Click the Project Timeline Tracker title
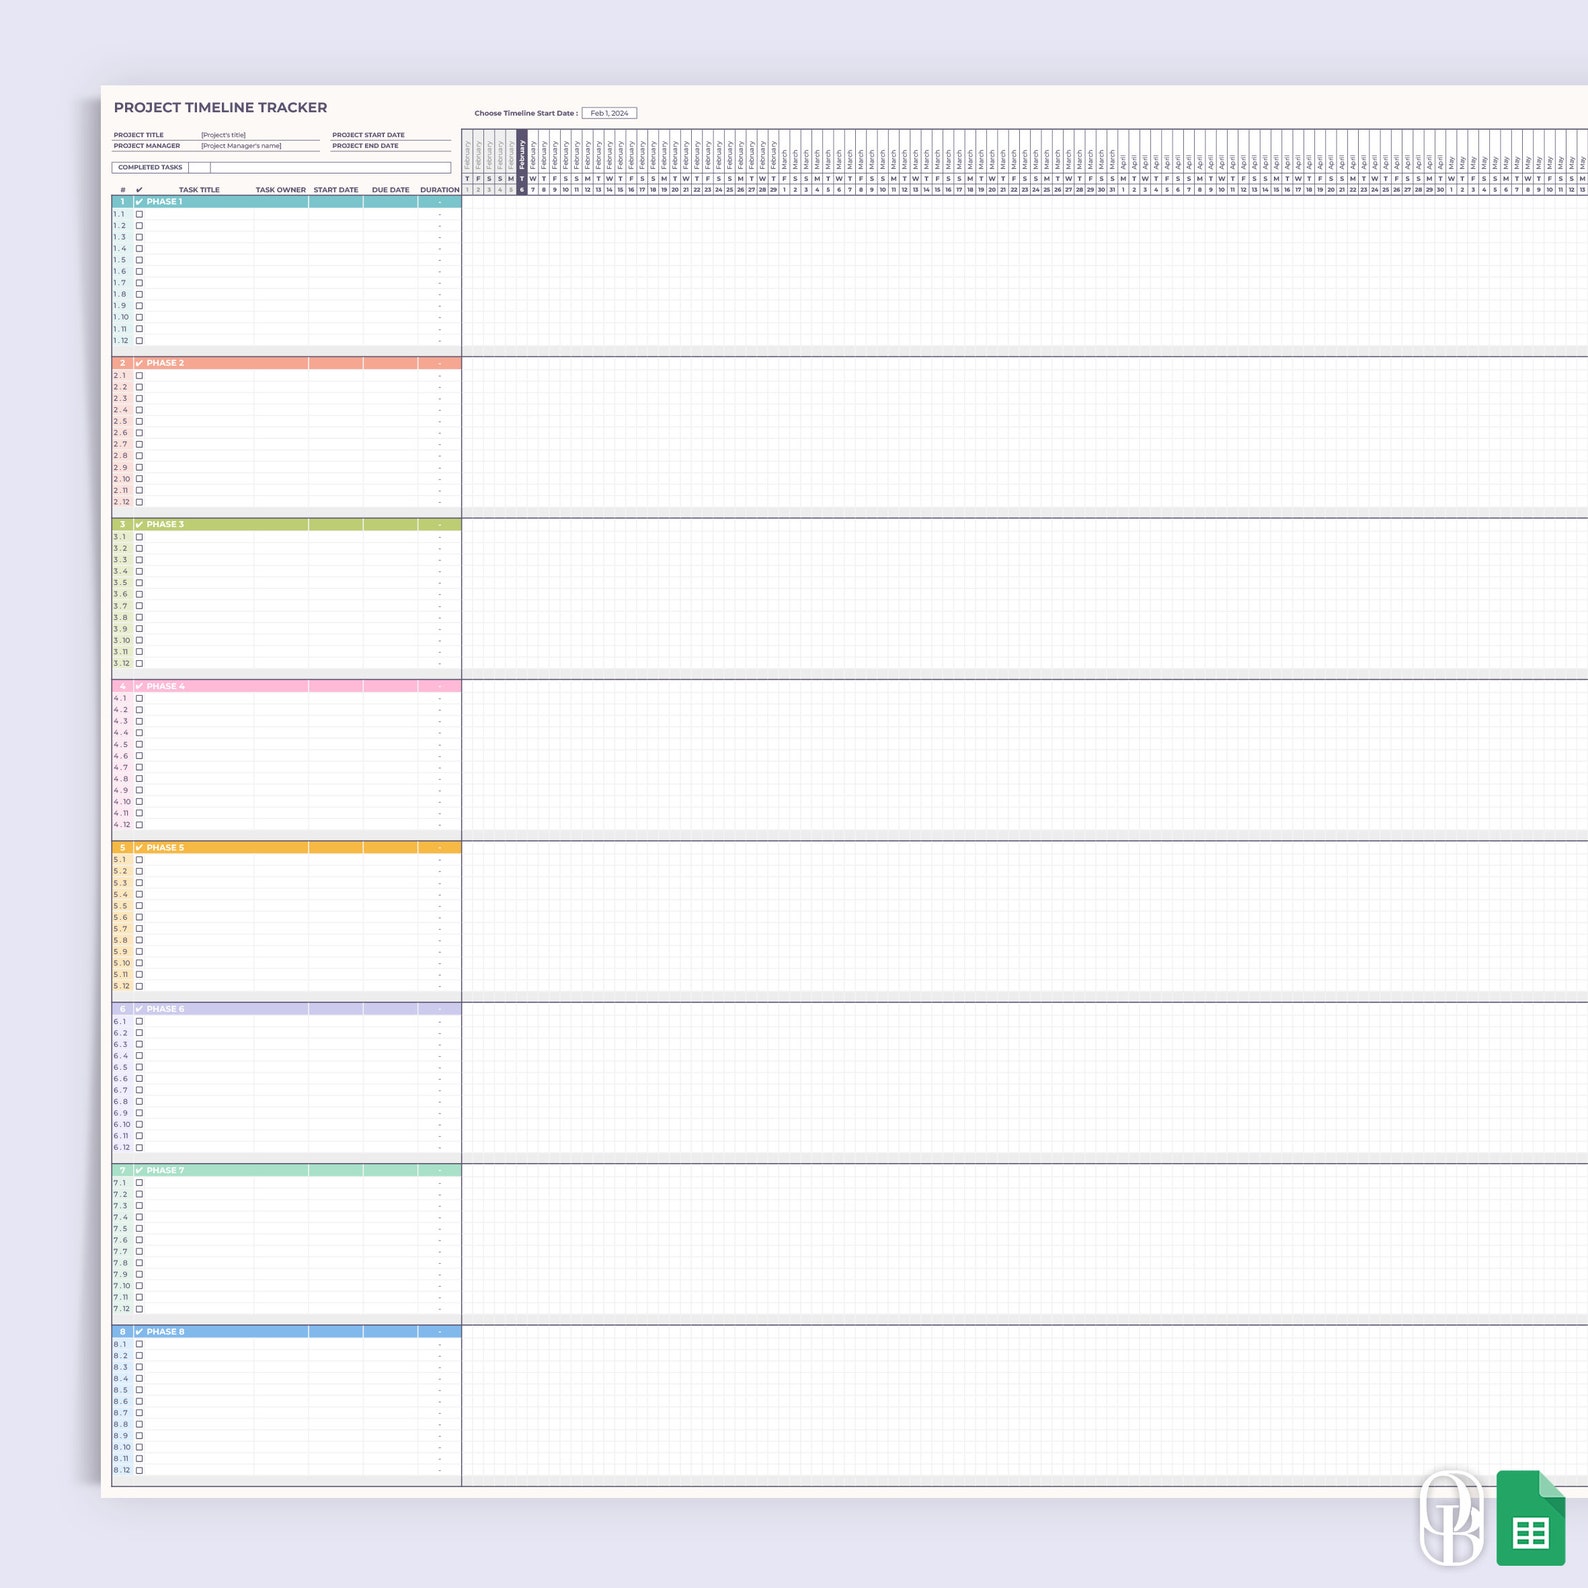The height and width of the screenshot is (1588, 1588). point(220,107)
